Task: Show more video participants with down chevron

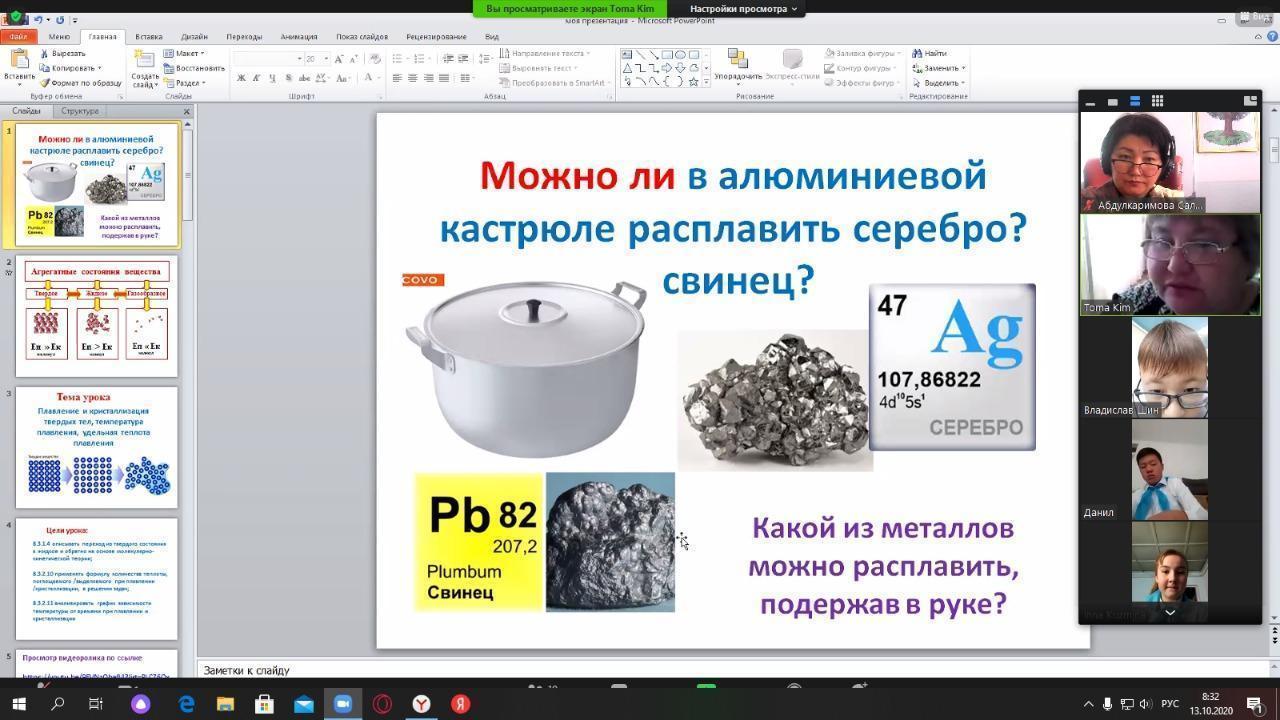Action: pyautogui.click(x=1169, y=612)
